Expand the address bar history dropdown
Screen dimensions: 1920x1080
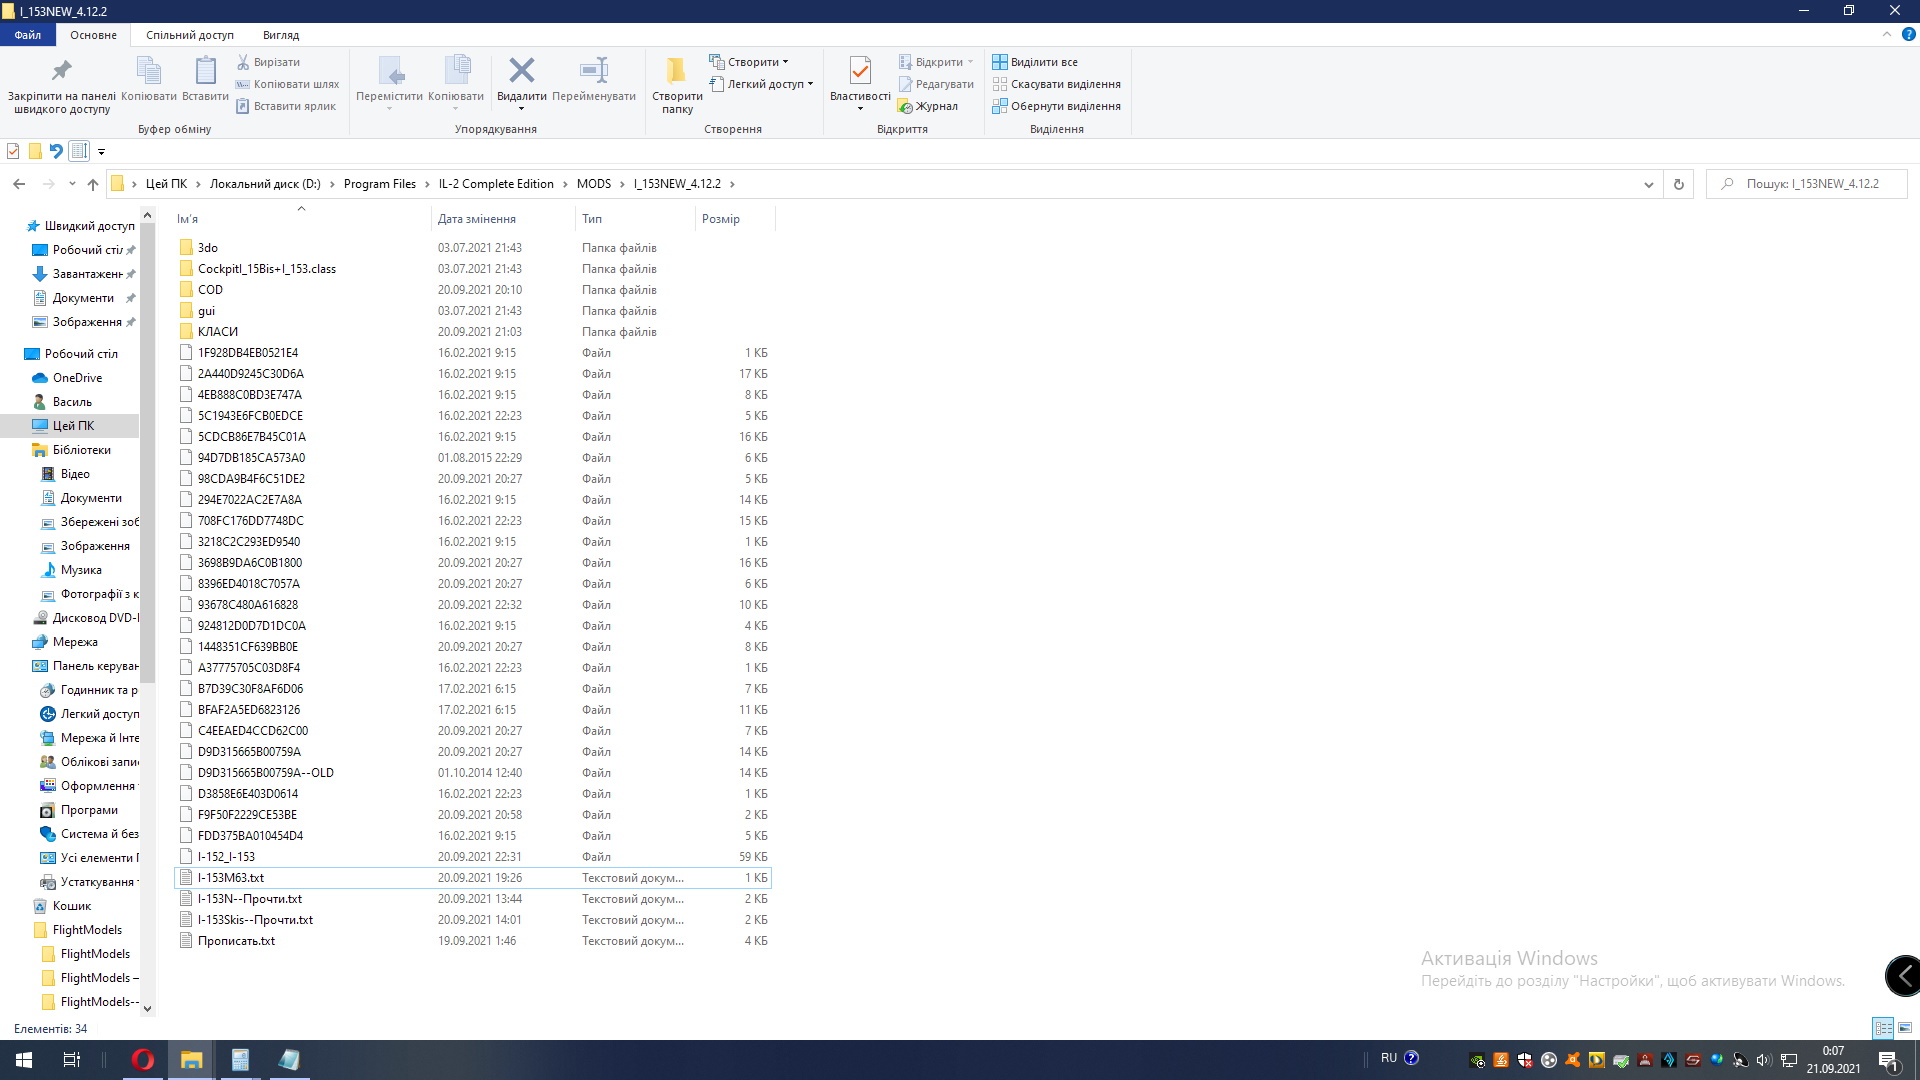click(1648, 184)
